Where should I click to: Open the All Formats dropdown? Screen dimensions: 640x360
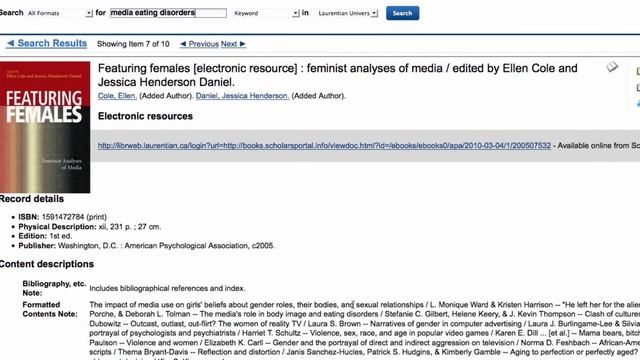coord(60,13)
